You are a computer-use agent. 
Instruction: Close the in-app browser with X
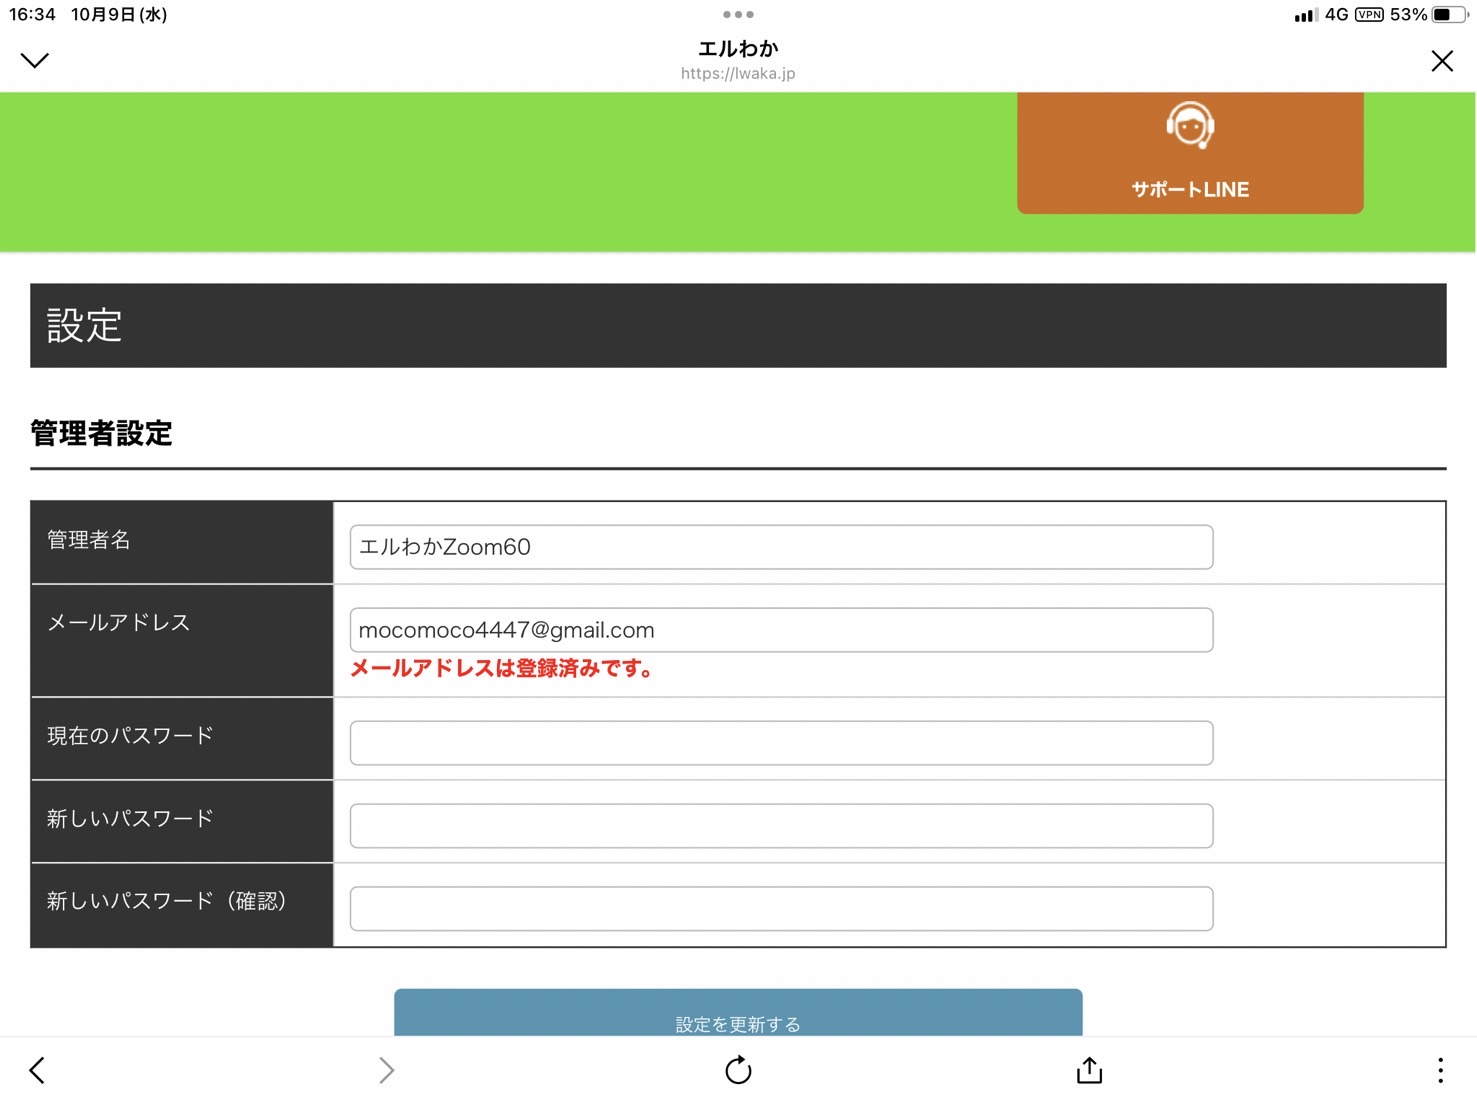1442,61
